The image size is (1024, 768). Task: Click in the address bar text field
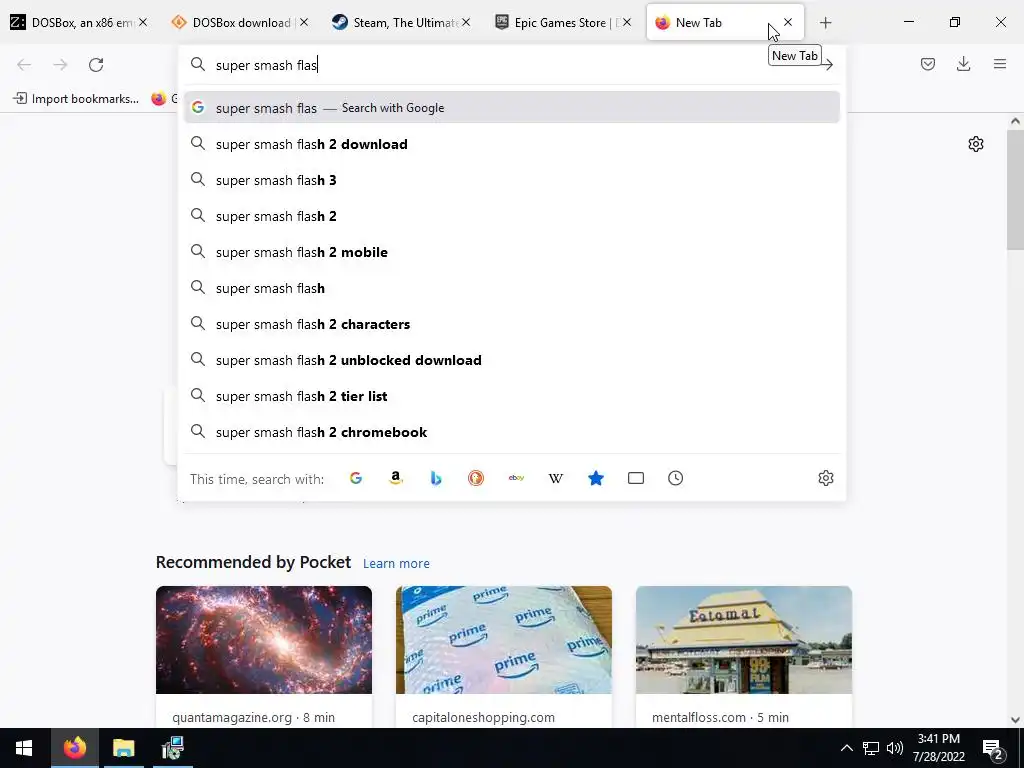click(509, 65)
